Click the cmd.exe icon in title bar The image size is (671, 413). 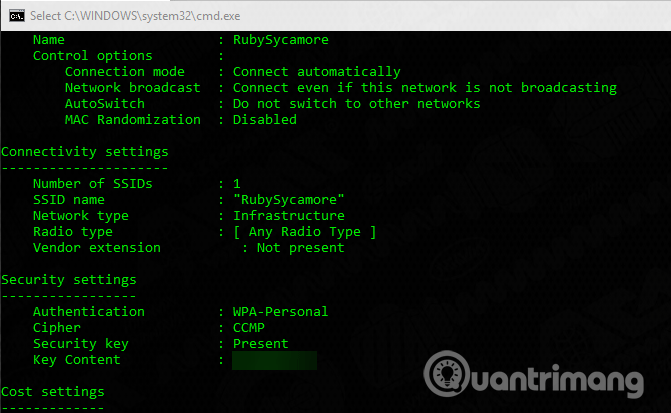(14, 15)
